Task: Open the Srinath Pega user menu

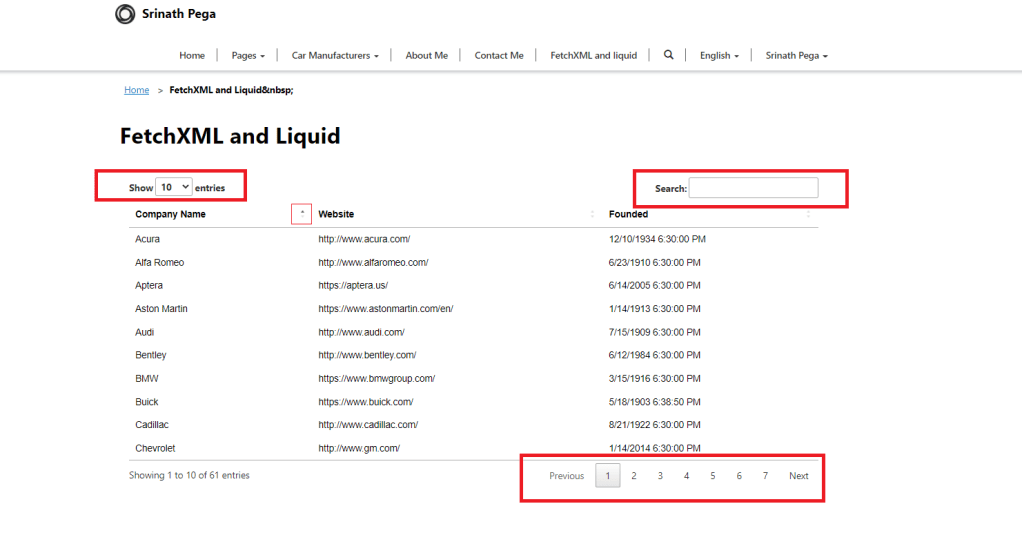Action: coord(796,56)
